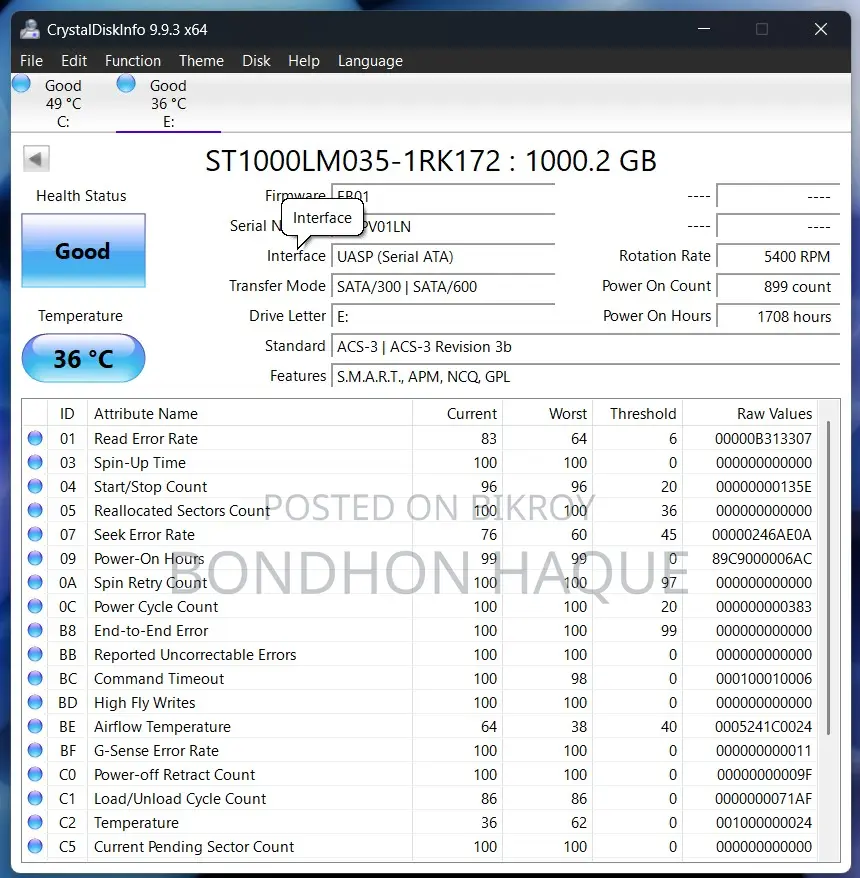The height and width of the screenshot is (878, 860).
Task: Click status orb of Reallocated Sectors Count row
Action: pos(35,511)
